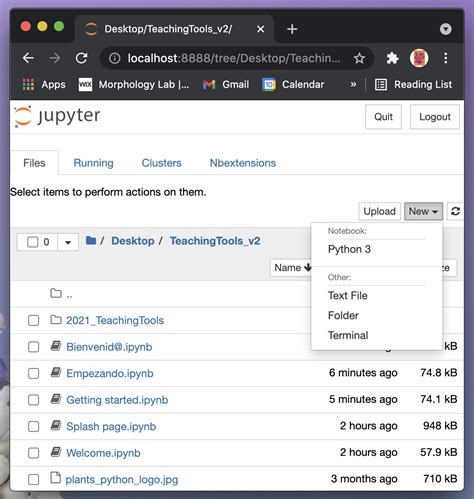Toggle the New dropdown button

click(423, 211)
